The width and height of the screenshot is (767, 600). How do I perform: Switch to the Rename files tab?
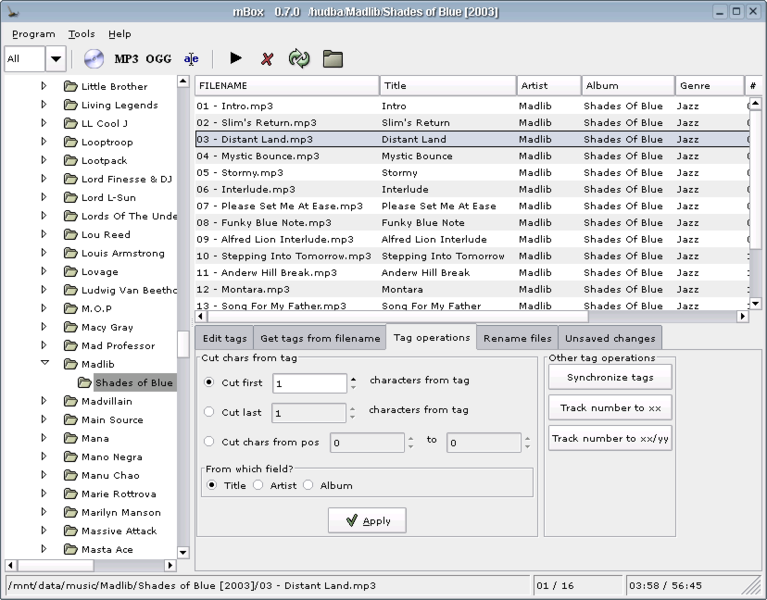pos(517,338)
